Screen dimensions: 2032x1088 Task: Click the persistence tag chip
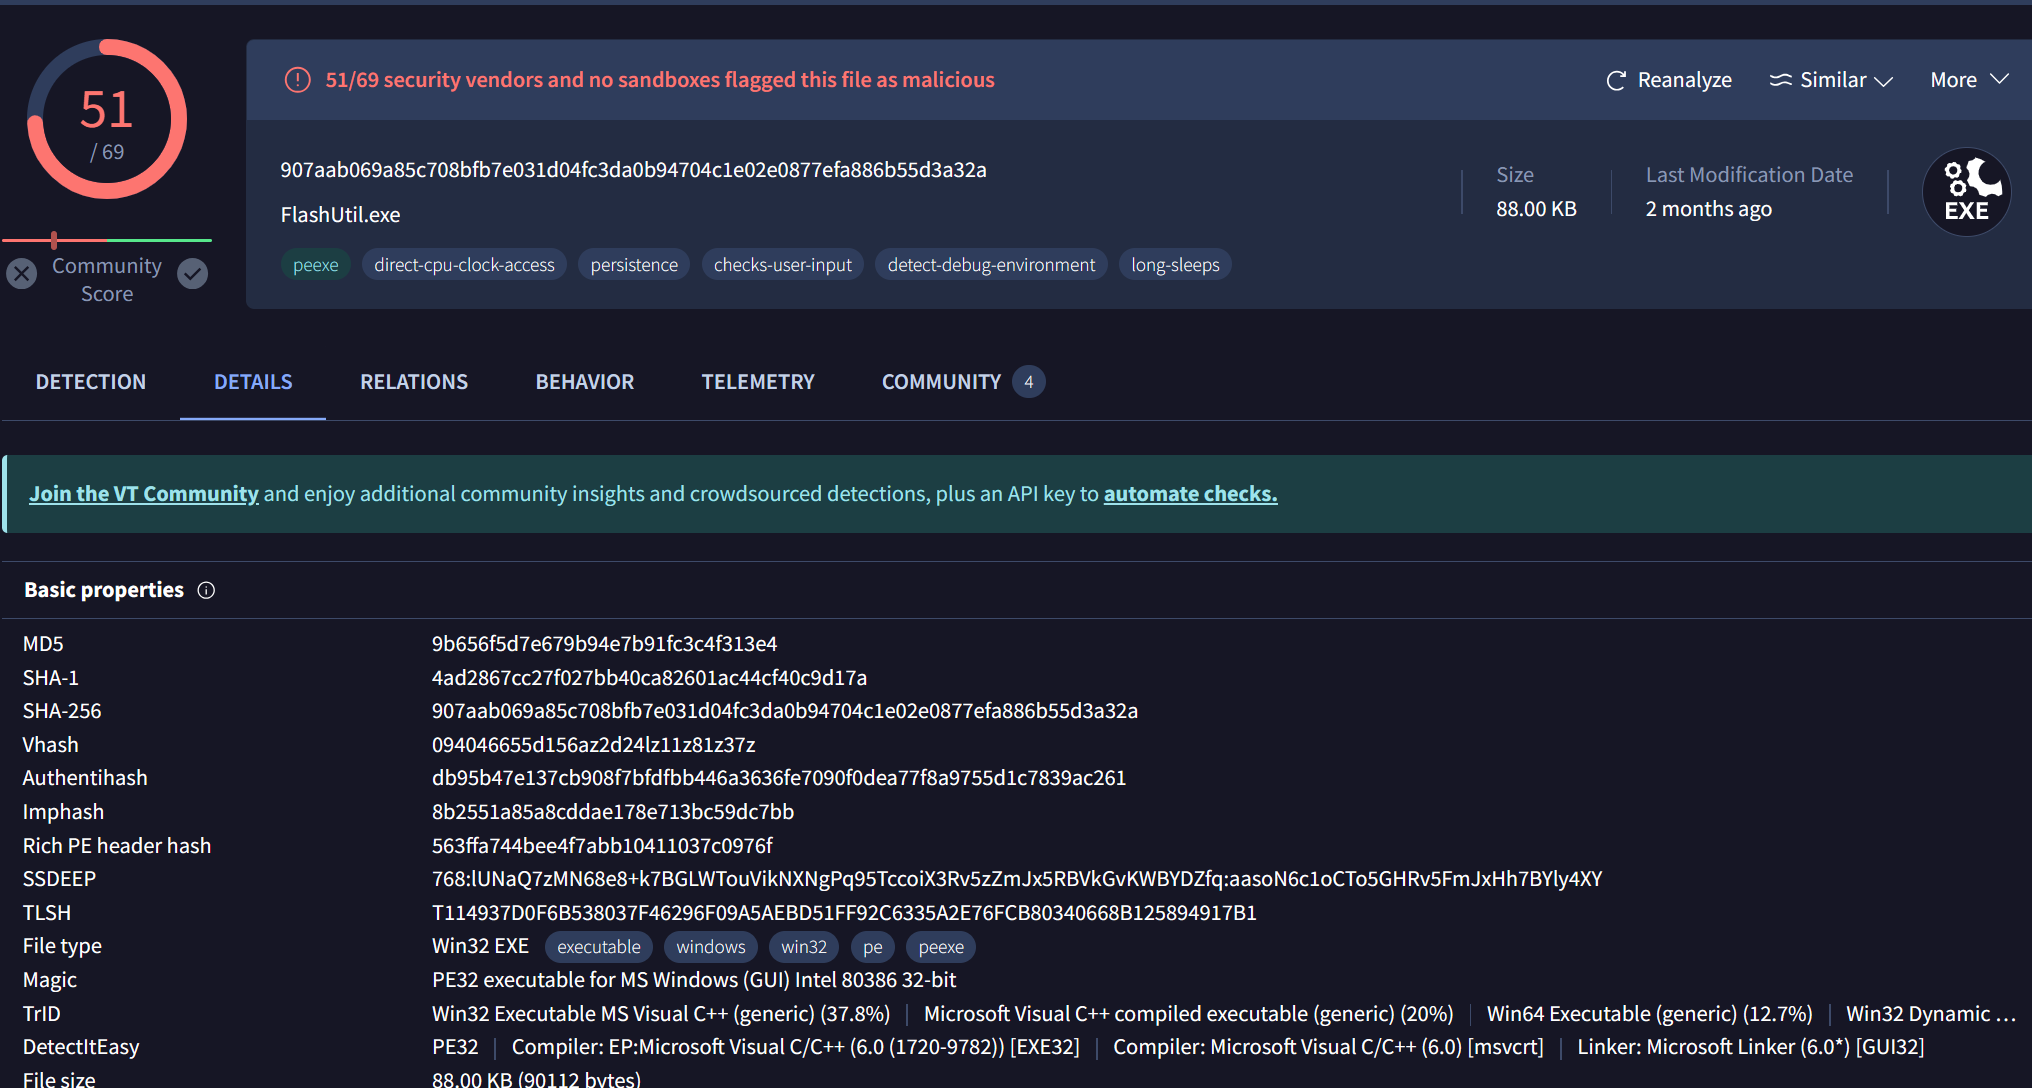(634, 265)
